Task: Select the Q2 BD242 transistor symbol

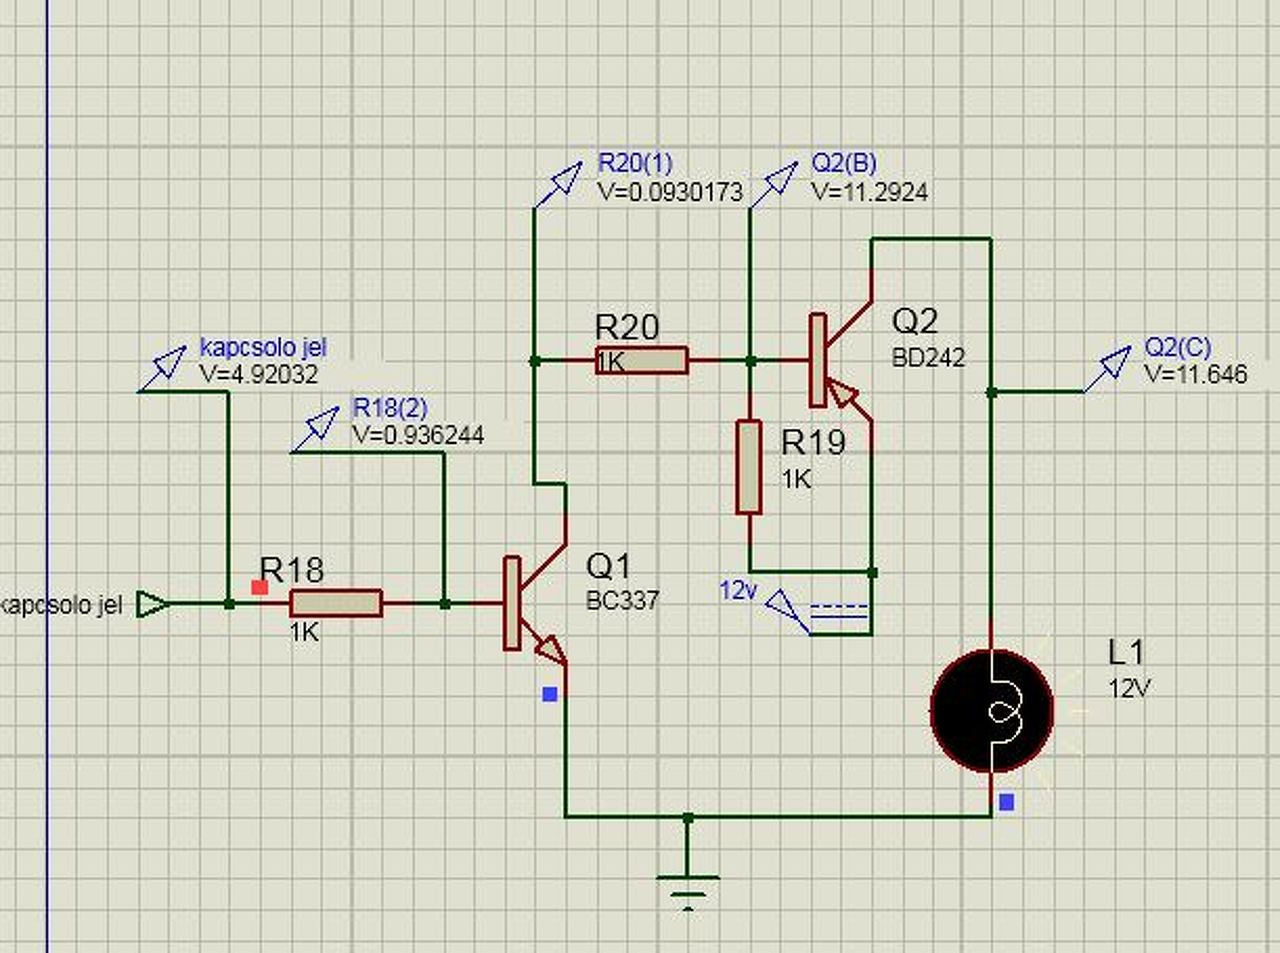Action: [x=840, y=360]
